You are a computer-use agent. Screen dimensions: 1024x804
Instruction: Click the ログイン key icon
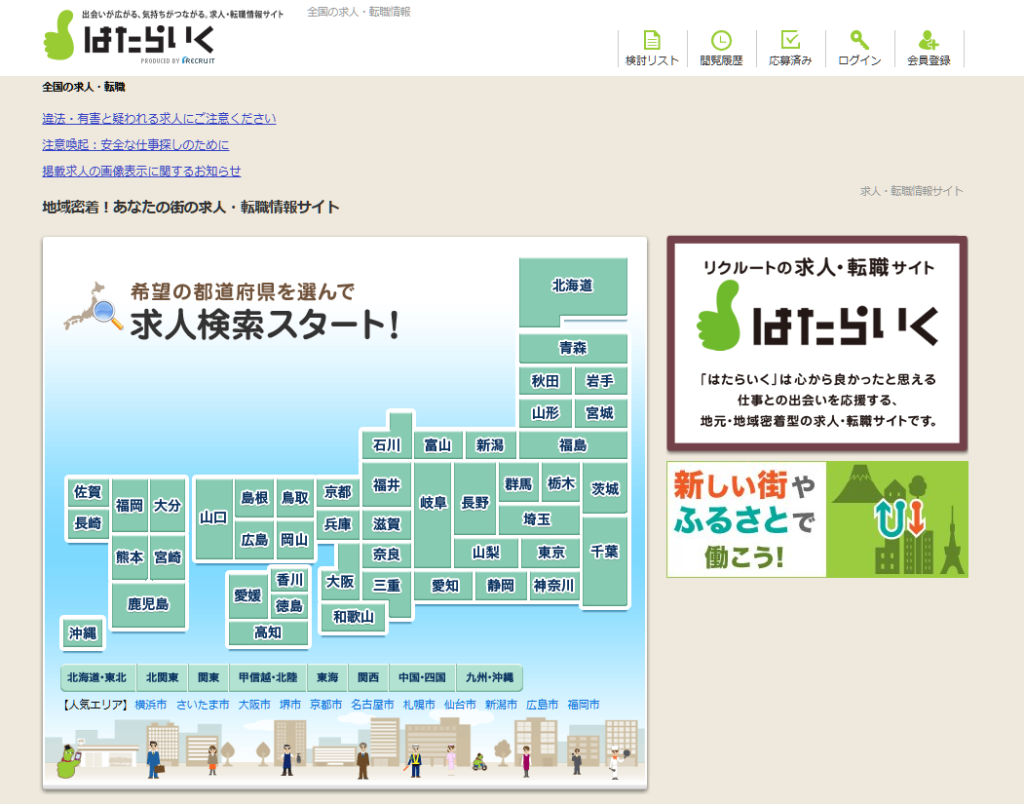tap(859, 40)
